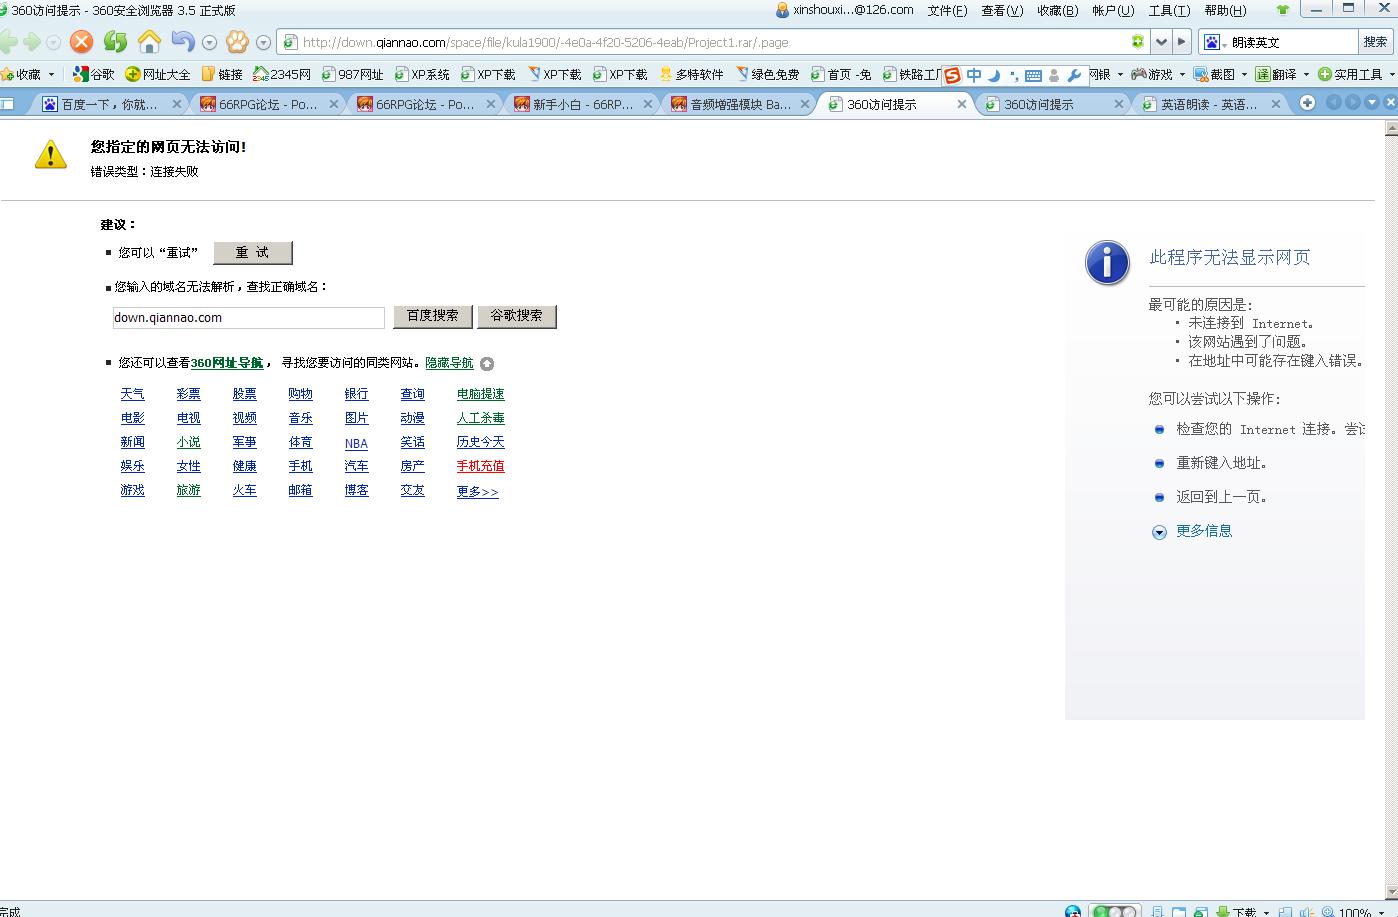Image resolution: width=1398 pixels, height=917 pixels.
Task: Open the 多特软件 bookmark
Action: pyautogui.click(x=691, y=74)
